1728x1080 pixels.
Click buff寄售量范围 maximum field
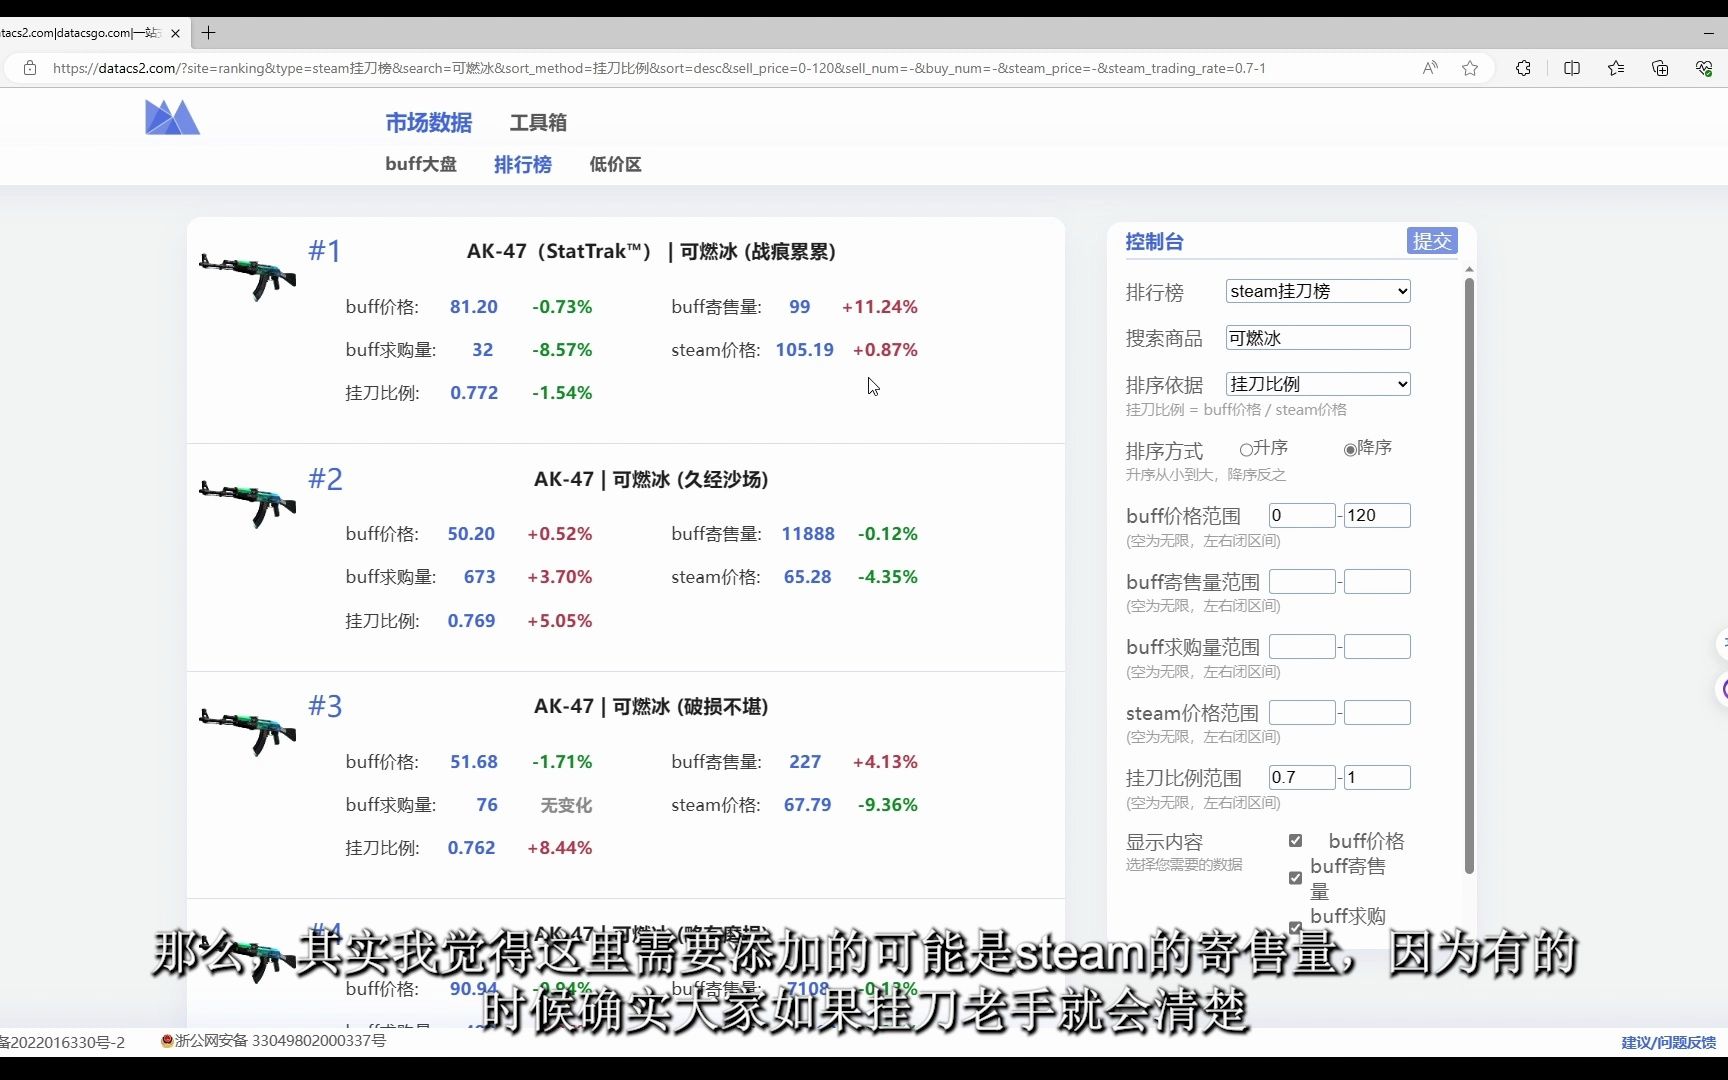pyautogui.click(x=1377, y=581)
